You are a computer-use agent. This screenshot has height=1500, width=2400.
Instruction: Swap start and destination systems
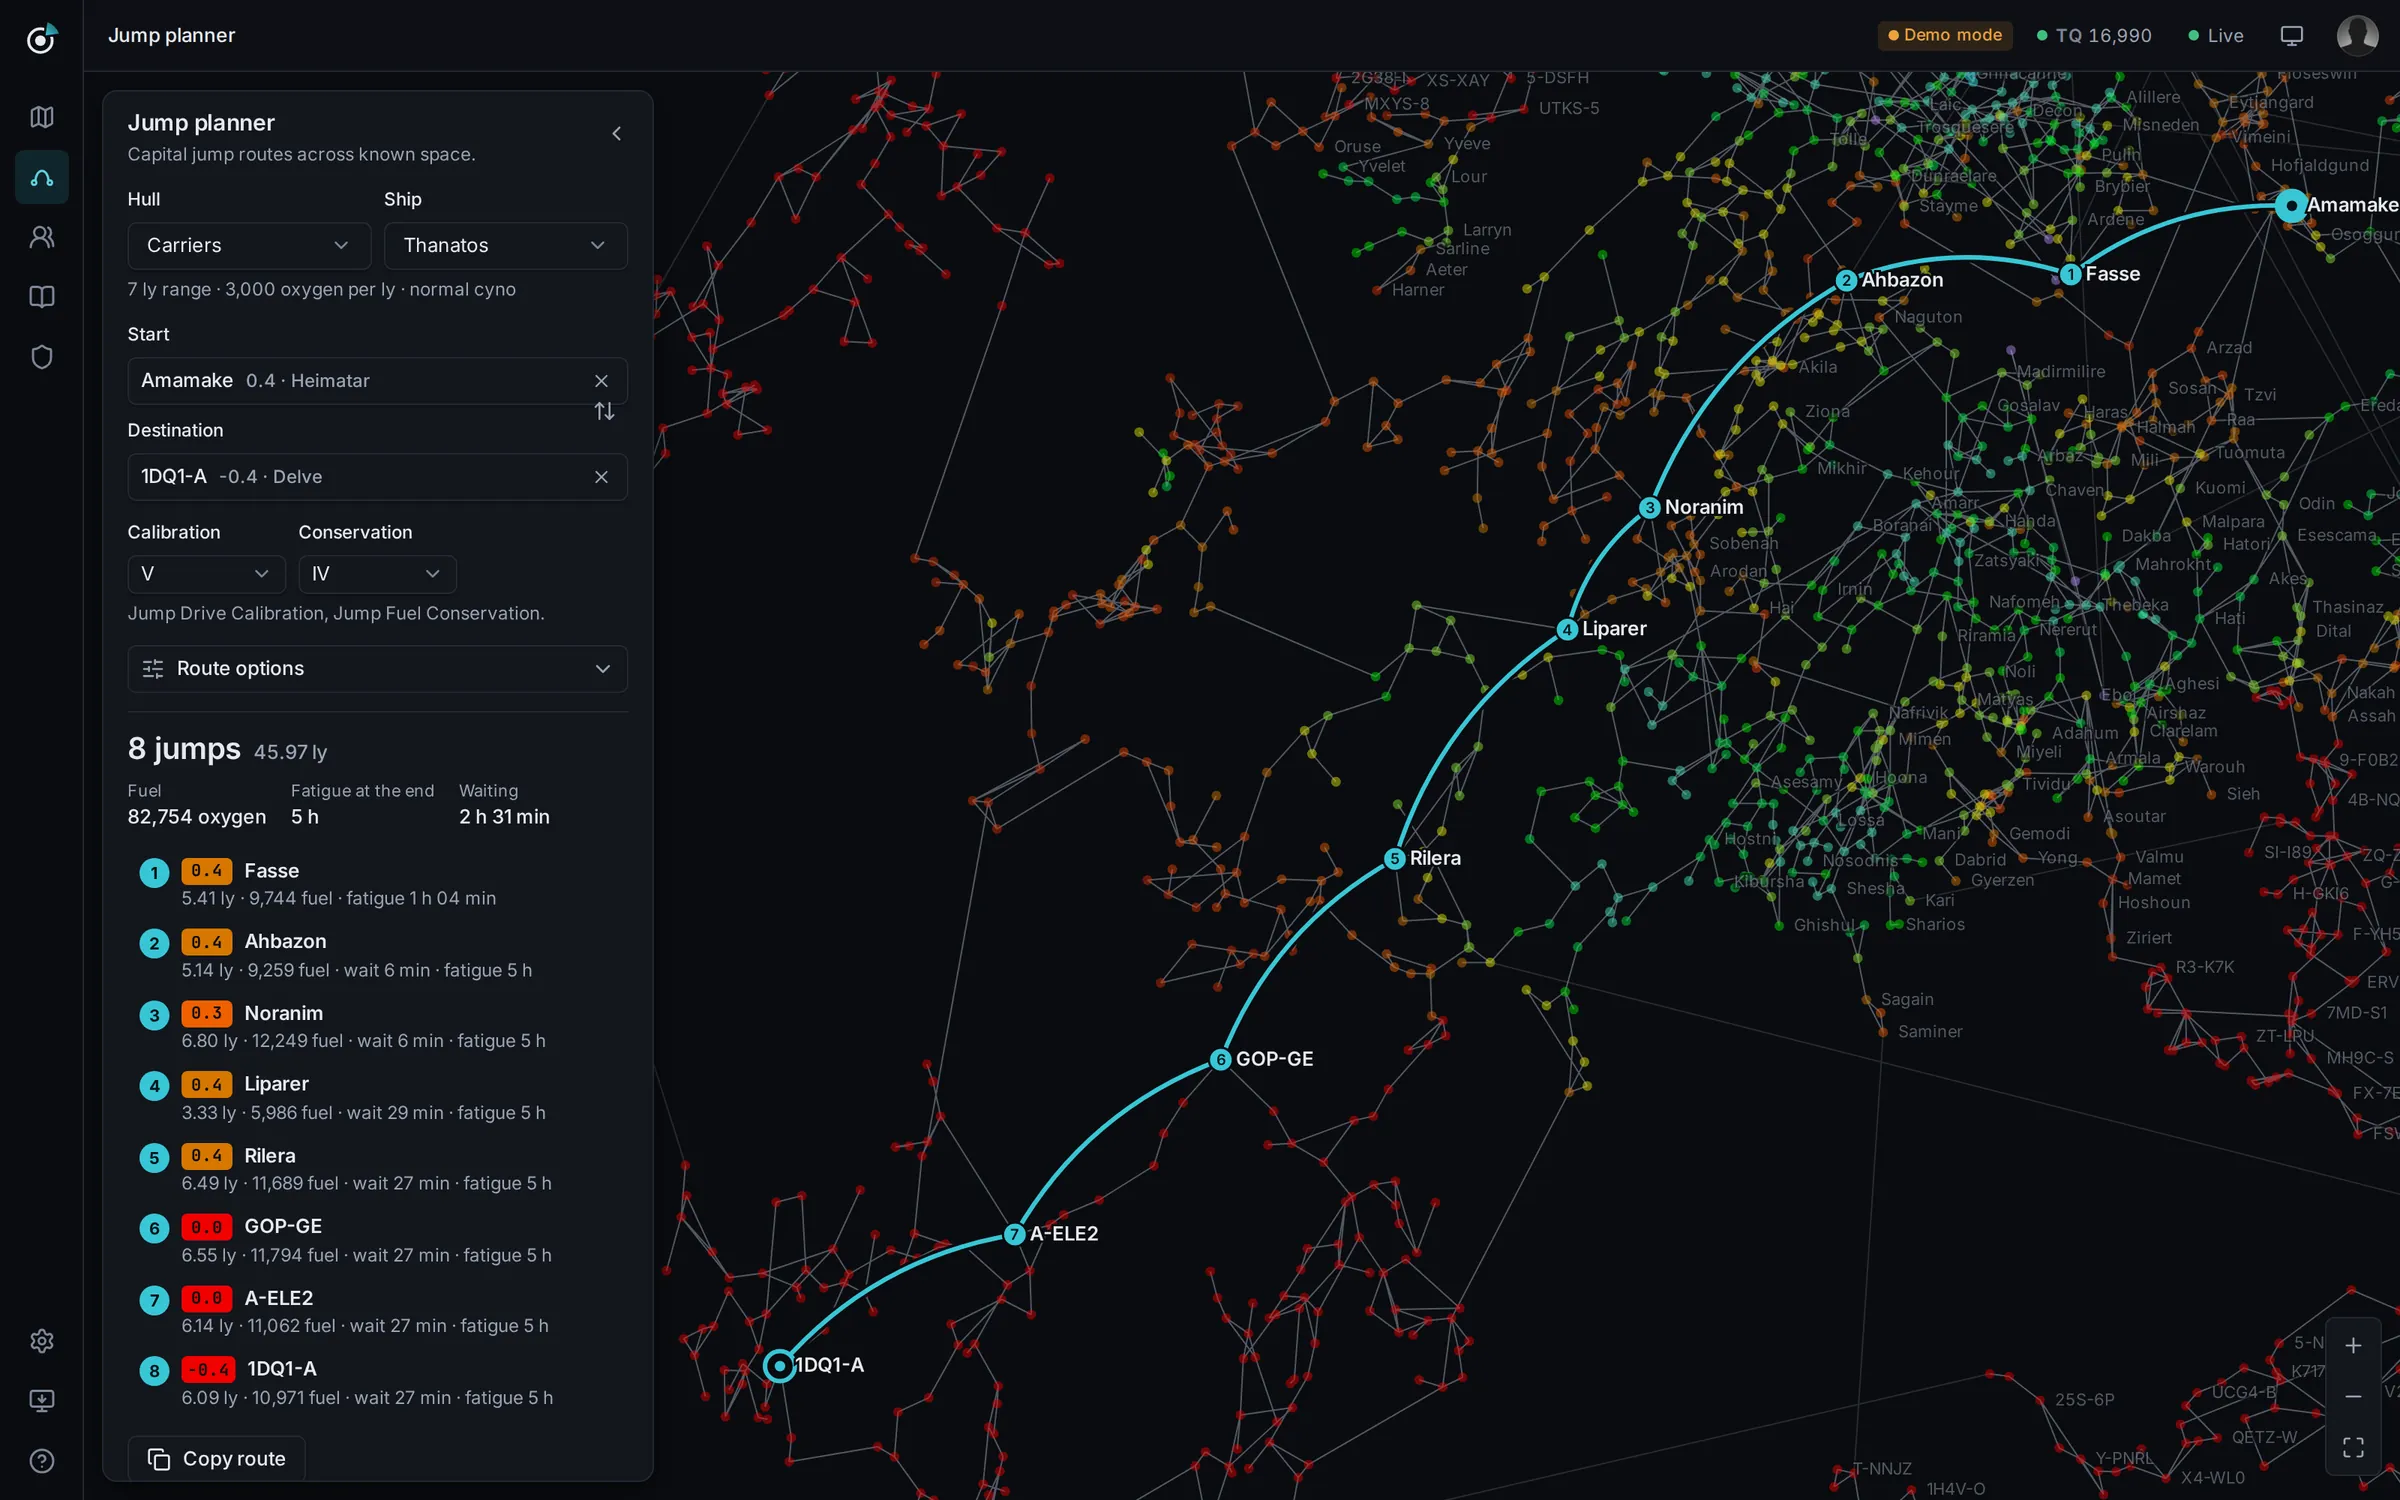(x=604, y=412)
